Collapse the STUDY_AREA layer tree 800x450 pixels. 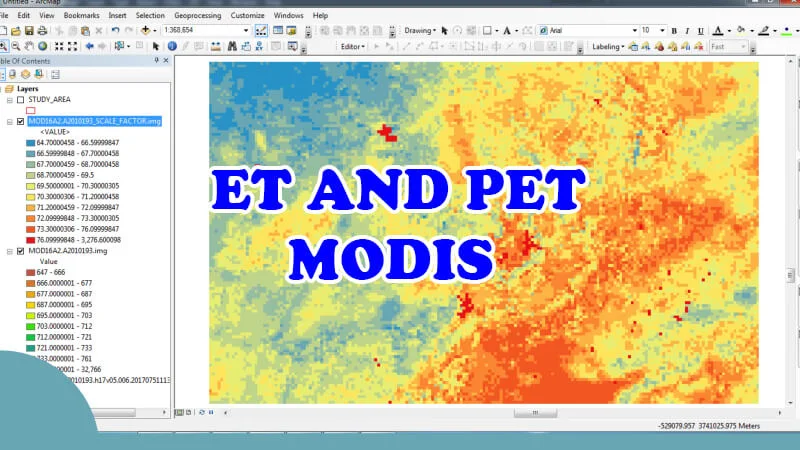[10, 100]
